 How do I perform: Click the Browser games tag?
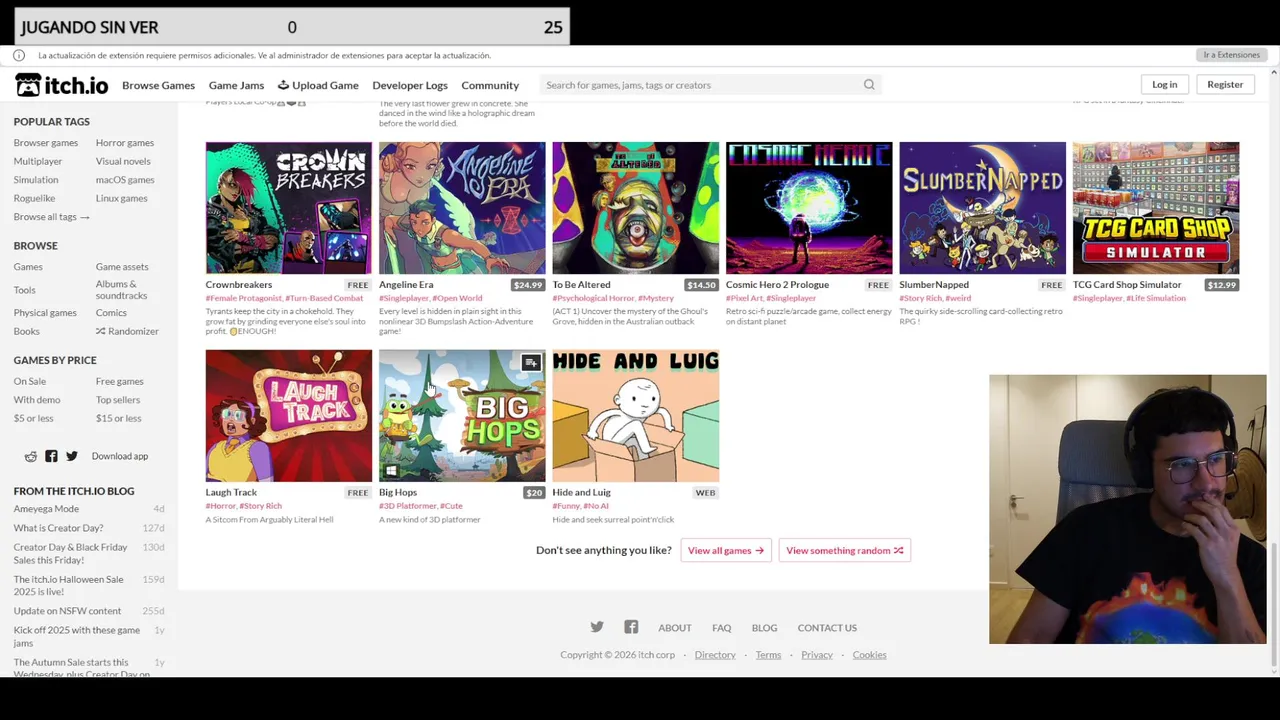46,143
